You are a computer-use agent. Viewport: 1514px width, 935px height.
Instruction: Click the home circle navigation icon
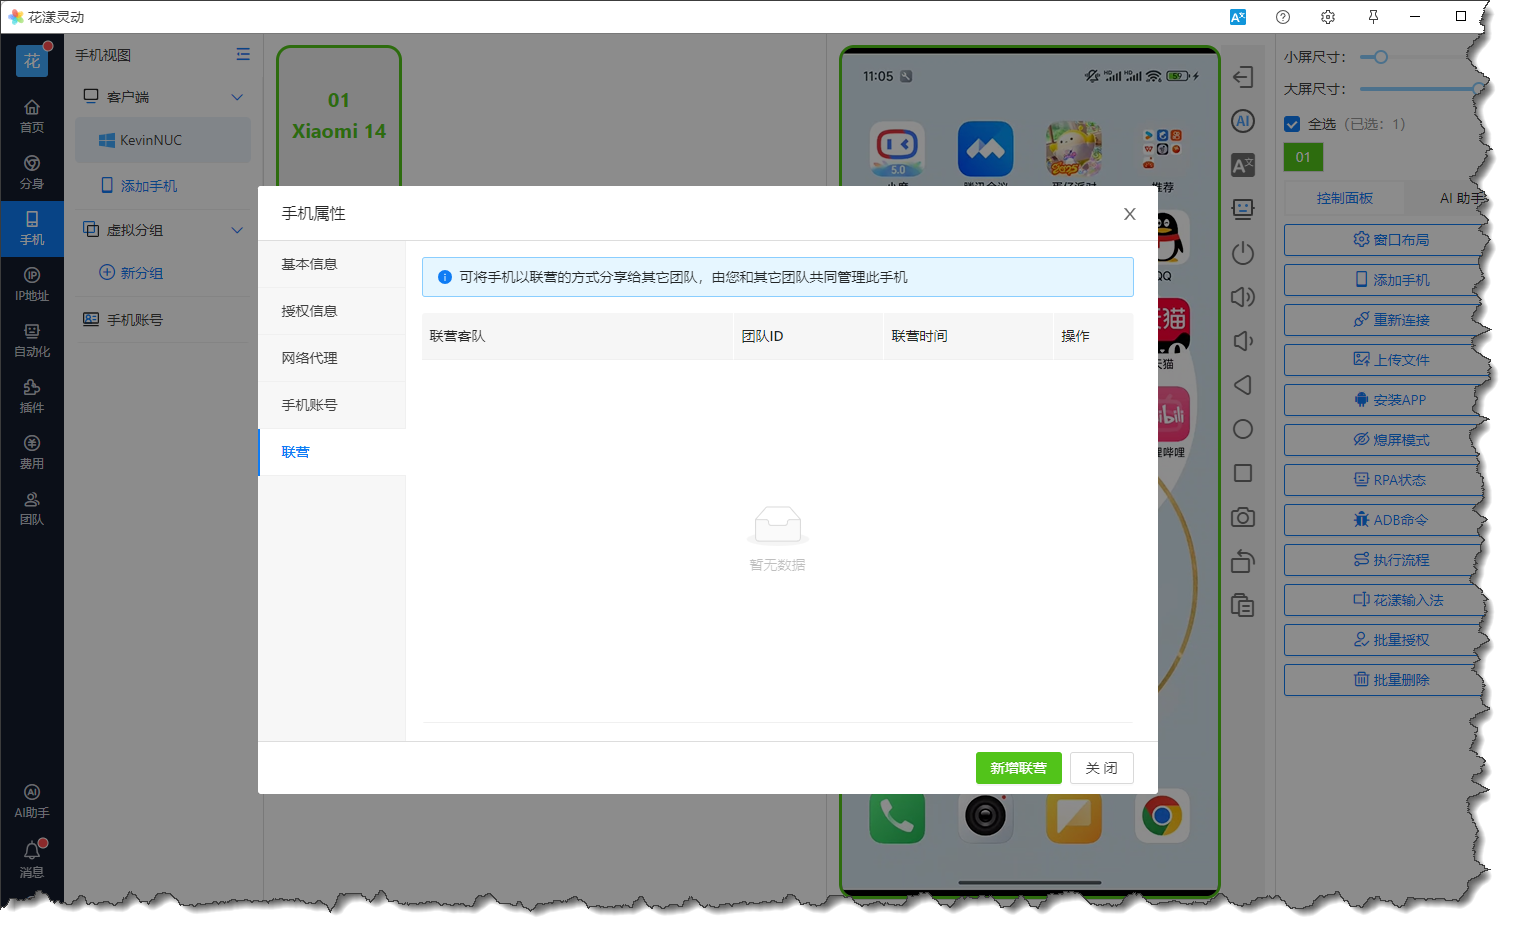[x=1243, y=429]
